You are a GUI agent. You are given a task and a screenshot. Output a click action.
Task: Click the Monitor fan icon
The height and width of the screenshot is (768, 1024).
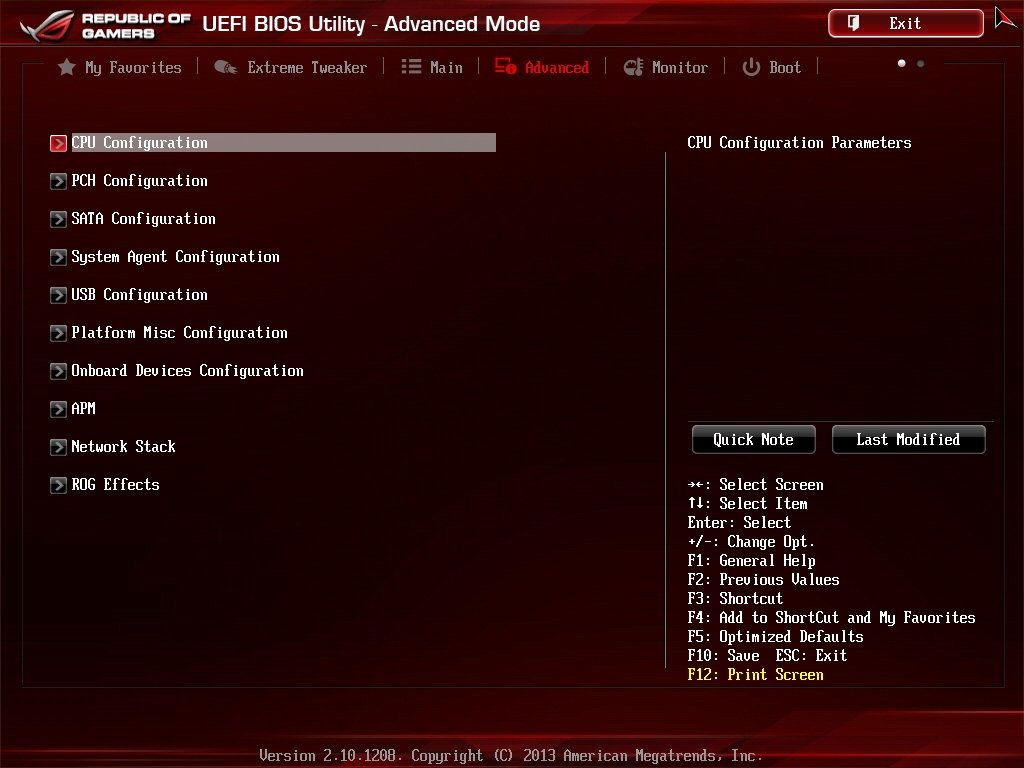(633, 67)
